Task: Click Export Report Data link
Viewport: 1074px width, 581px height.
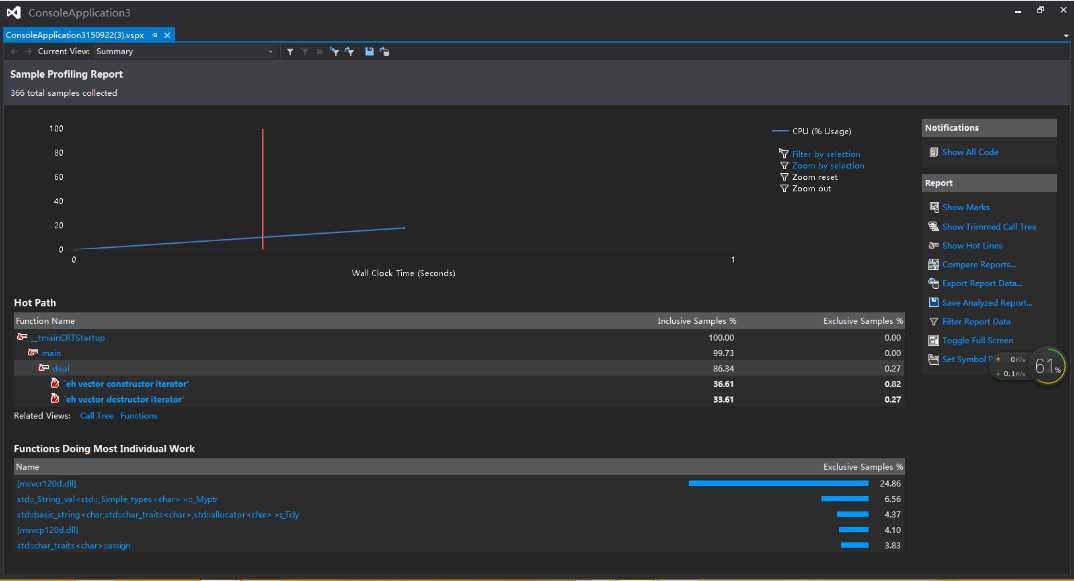Action: point(982,283)
